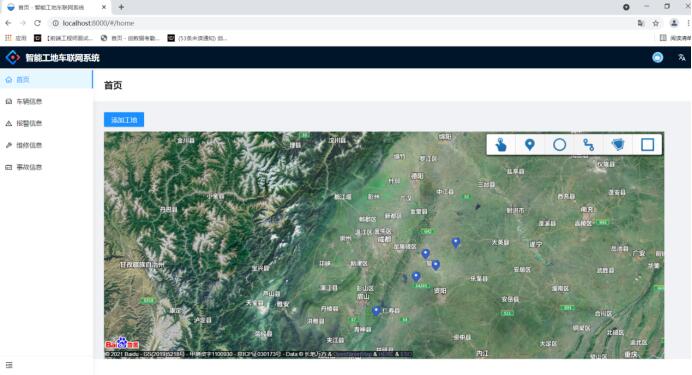Screen dimensions: 692x375
Task: Open 车辆信息 in the sidebar
Action: (46, 101)
